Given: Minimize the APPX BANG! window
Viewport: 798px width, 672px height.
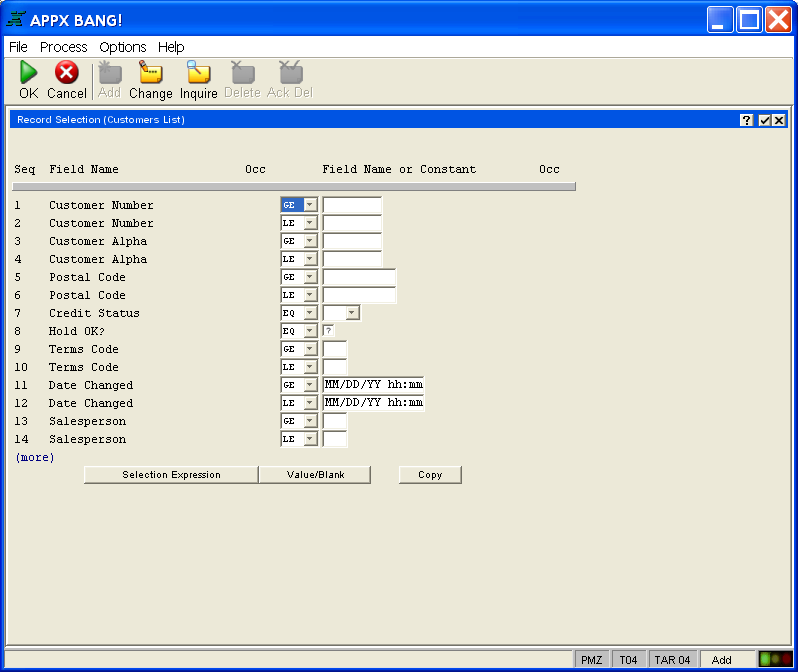Looking at the screenshot, I should coord(720,20).
